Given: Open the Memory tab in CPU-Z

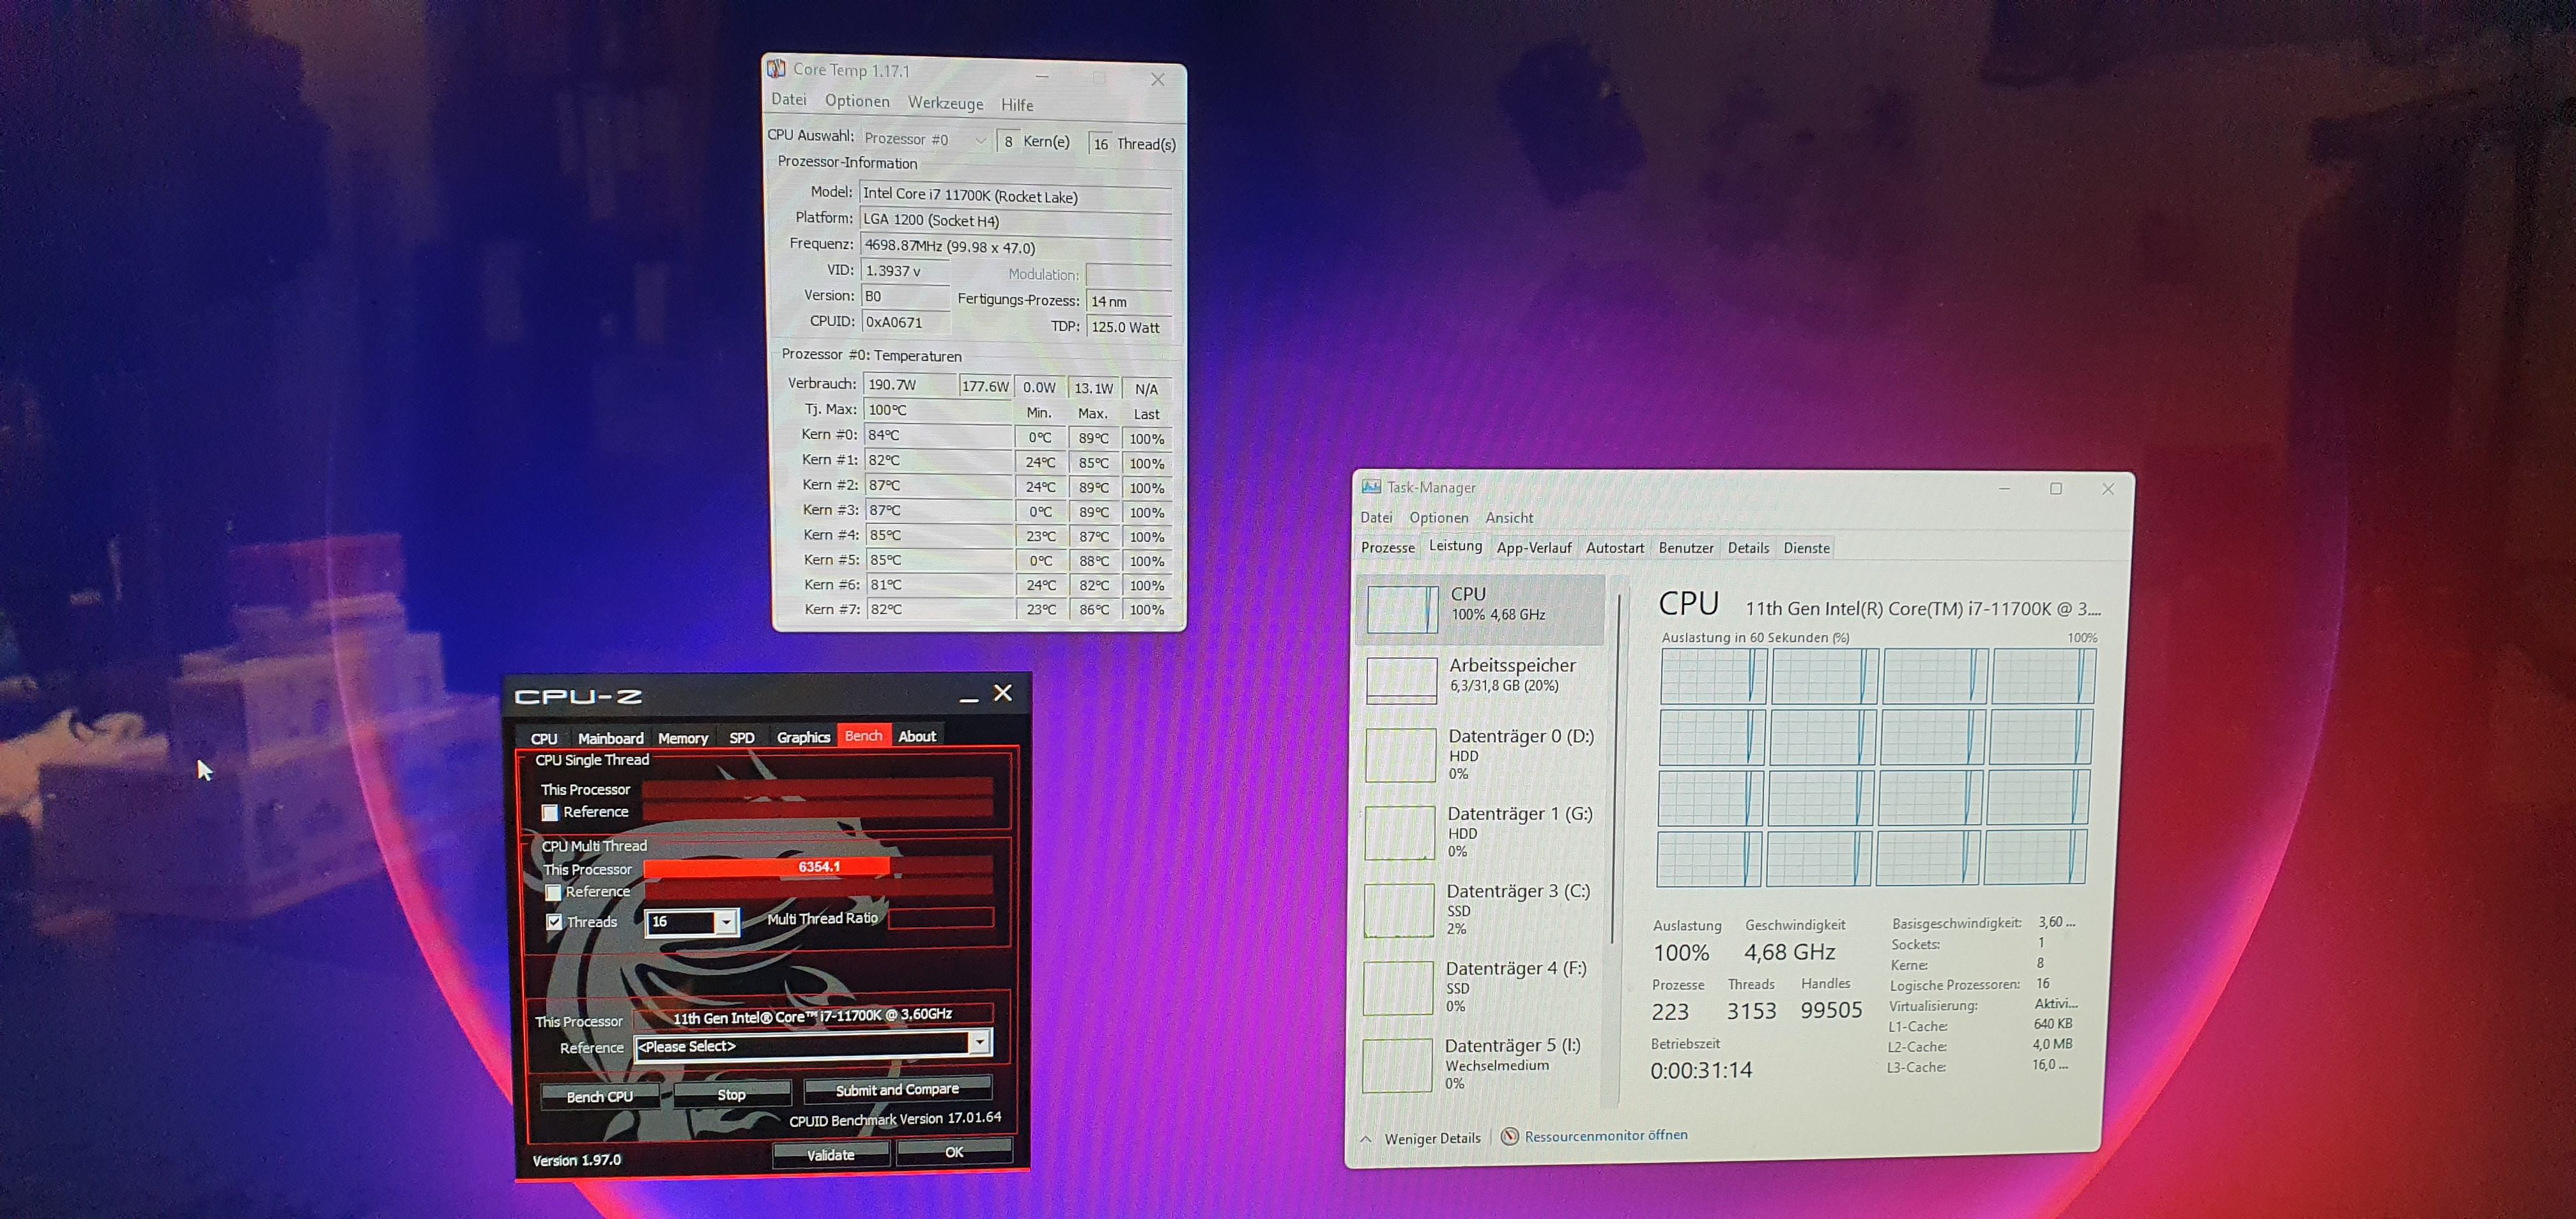Looking at the screenshot, I should pos(683,738).
